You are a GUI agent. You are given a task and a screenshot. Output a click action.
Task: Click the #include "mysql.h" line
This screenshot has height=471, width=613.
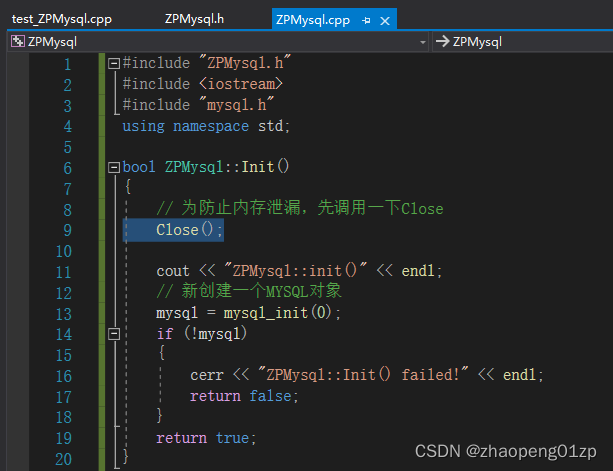198,105
